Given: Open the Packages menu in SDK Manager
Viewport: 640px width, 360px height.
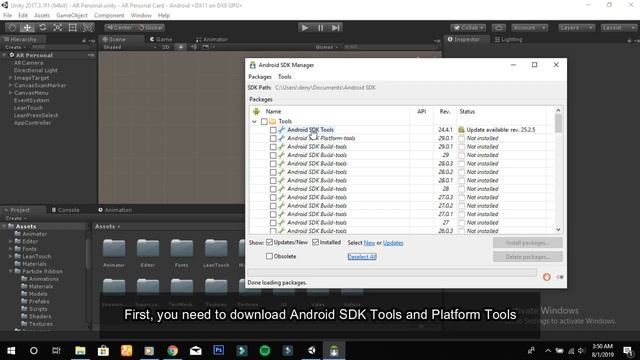Looking at the screenshot, I should 260,77.
